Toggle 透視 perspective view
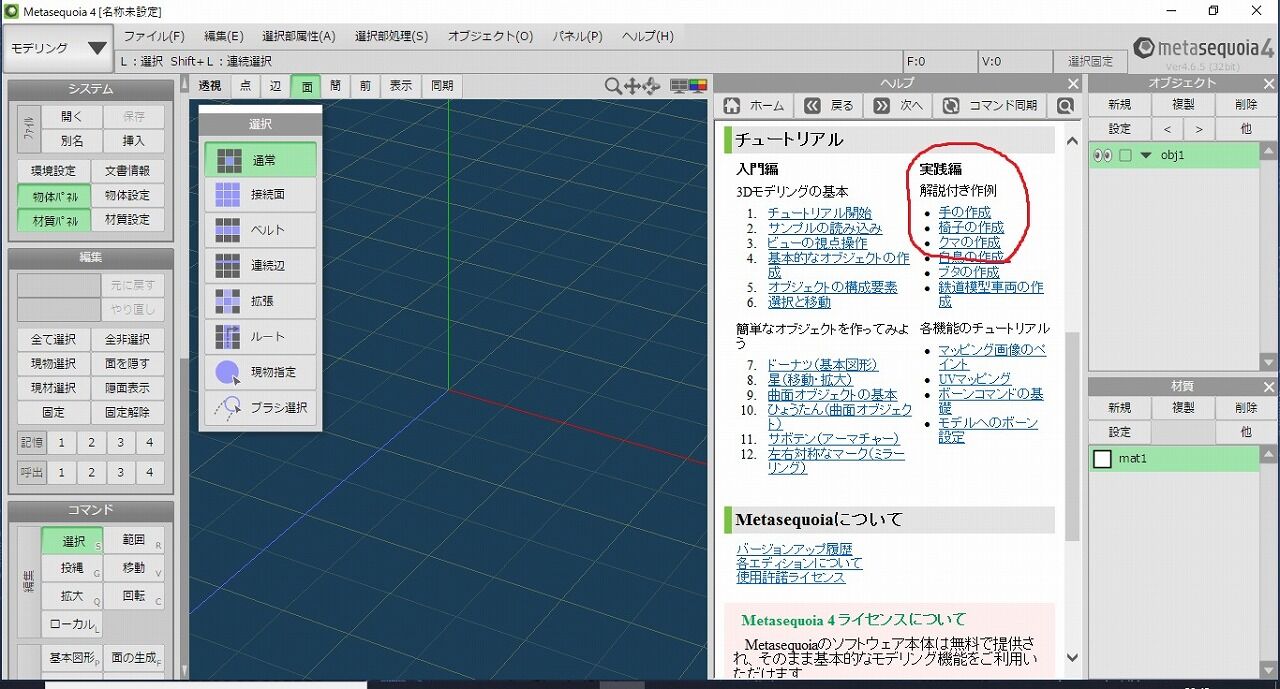The width and height of the screenshot is (1280, 689). pyautogui.click(x=210, y=86)
